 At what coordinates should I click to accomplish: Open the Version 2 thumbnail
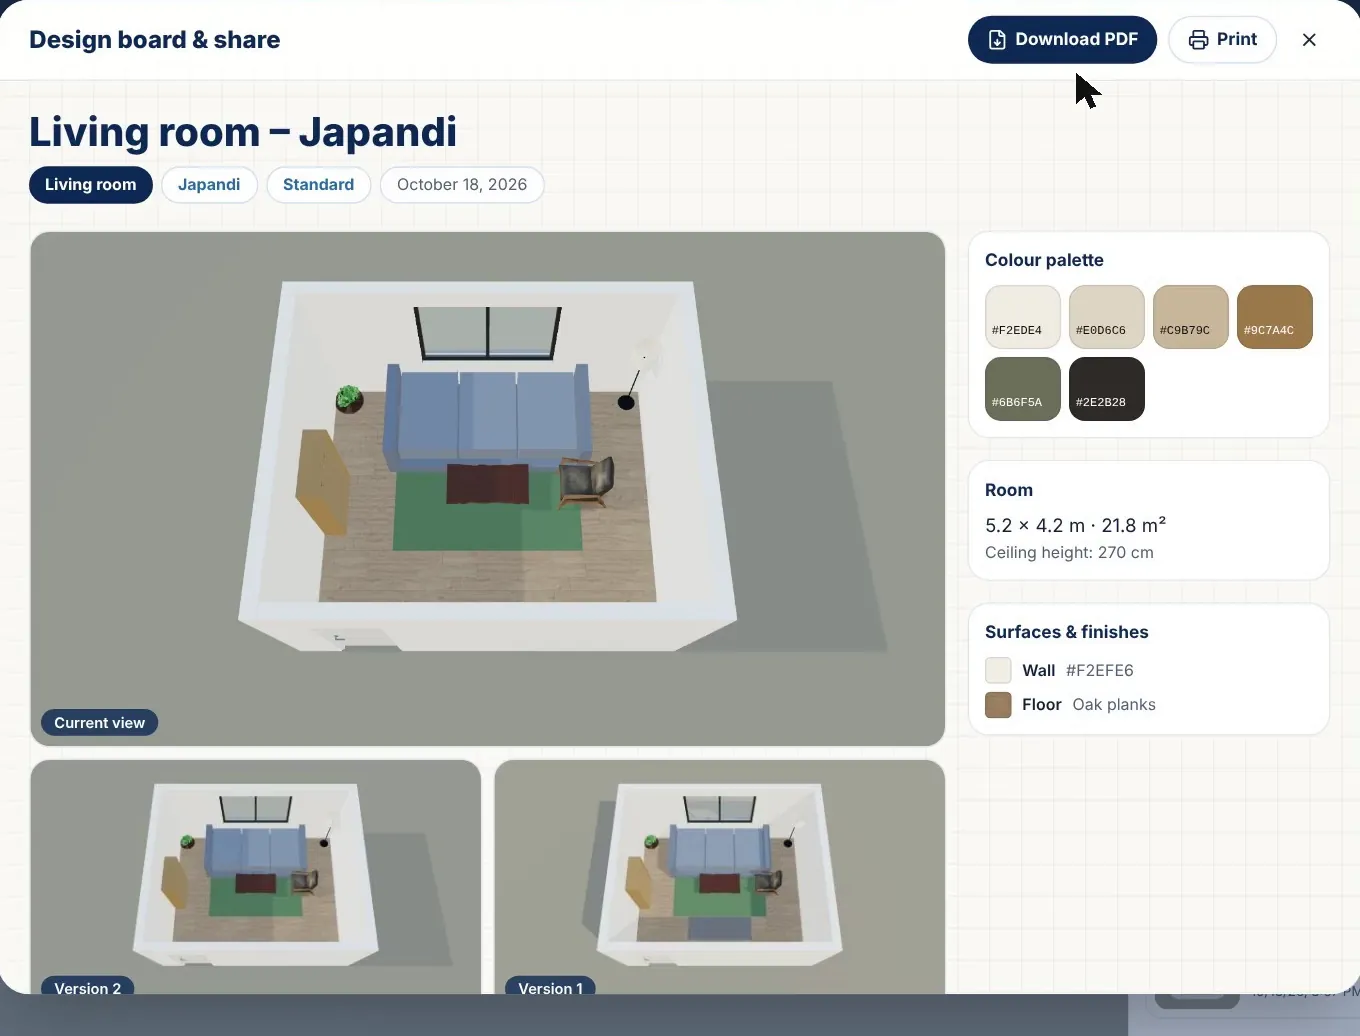256,877
